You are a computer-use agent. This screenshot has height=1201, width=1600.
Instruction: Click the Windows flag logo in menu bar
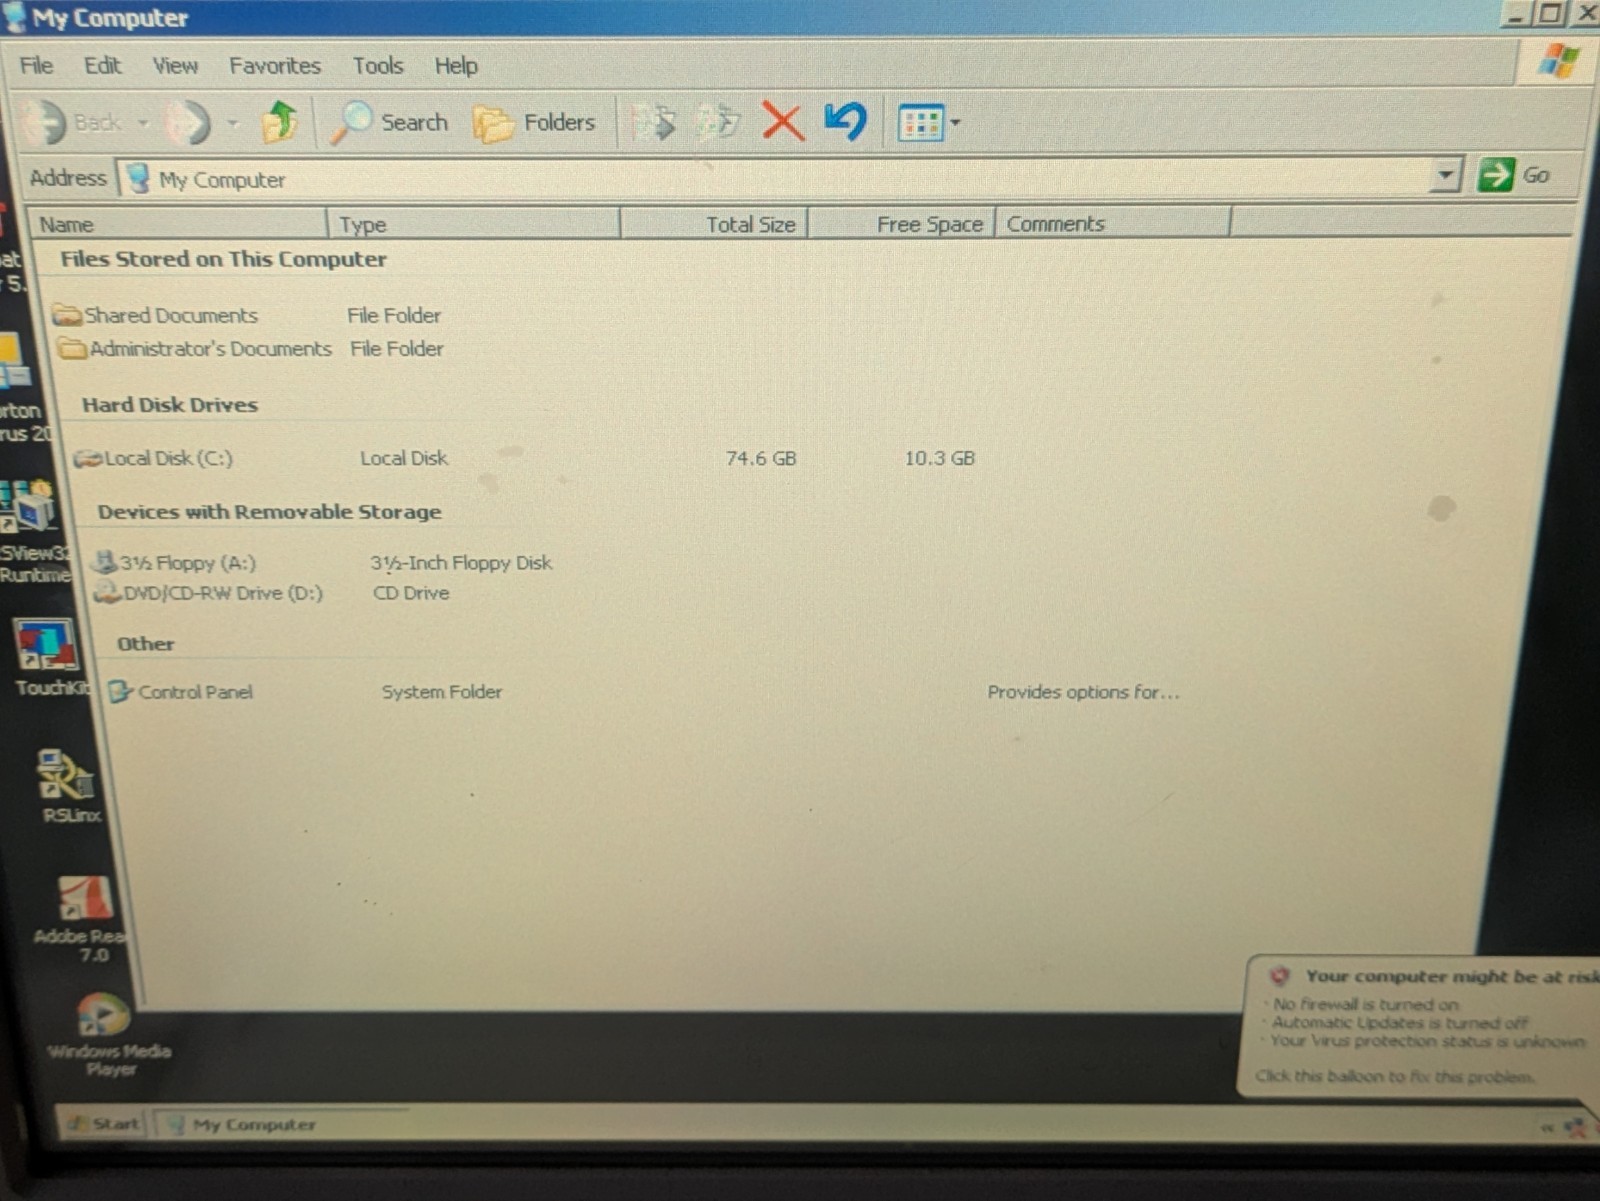click(1559, 62)
